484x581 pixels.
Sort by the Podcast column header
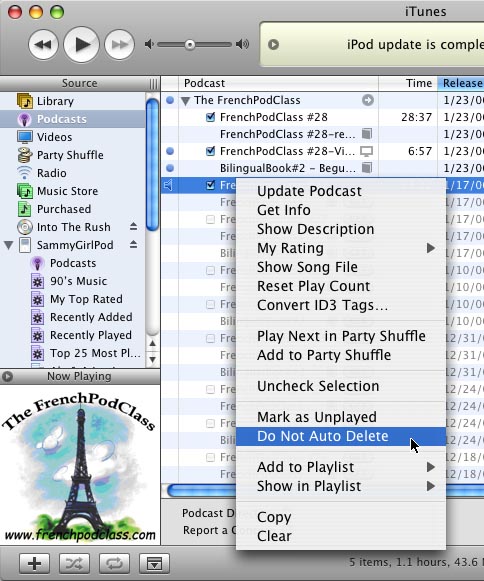coord(278,83)
